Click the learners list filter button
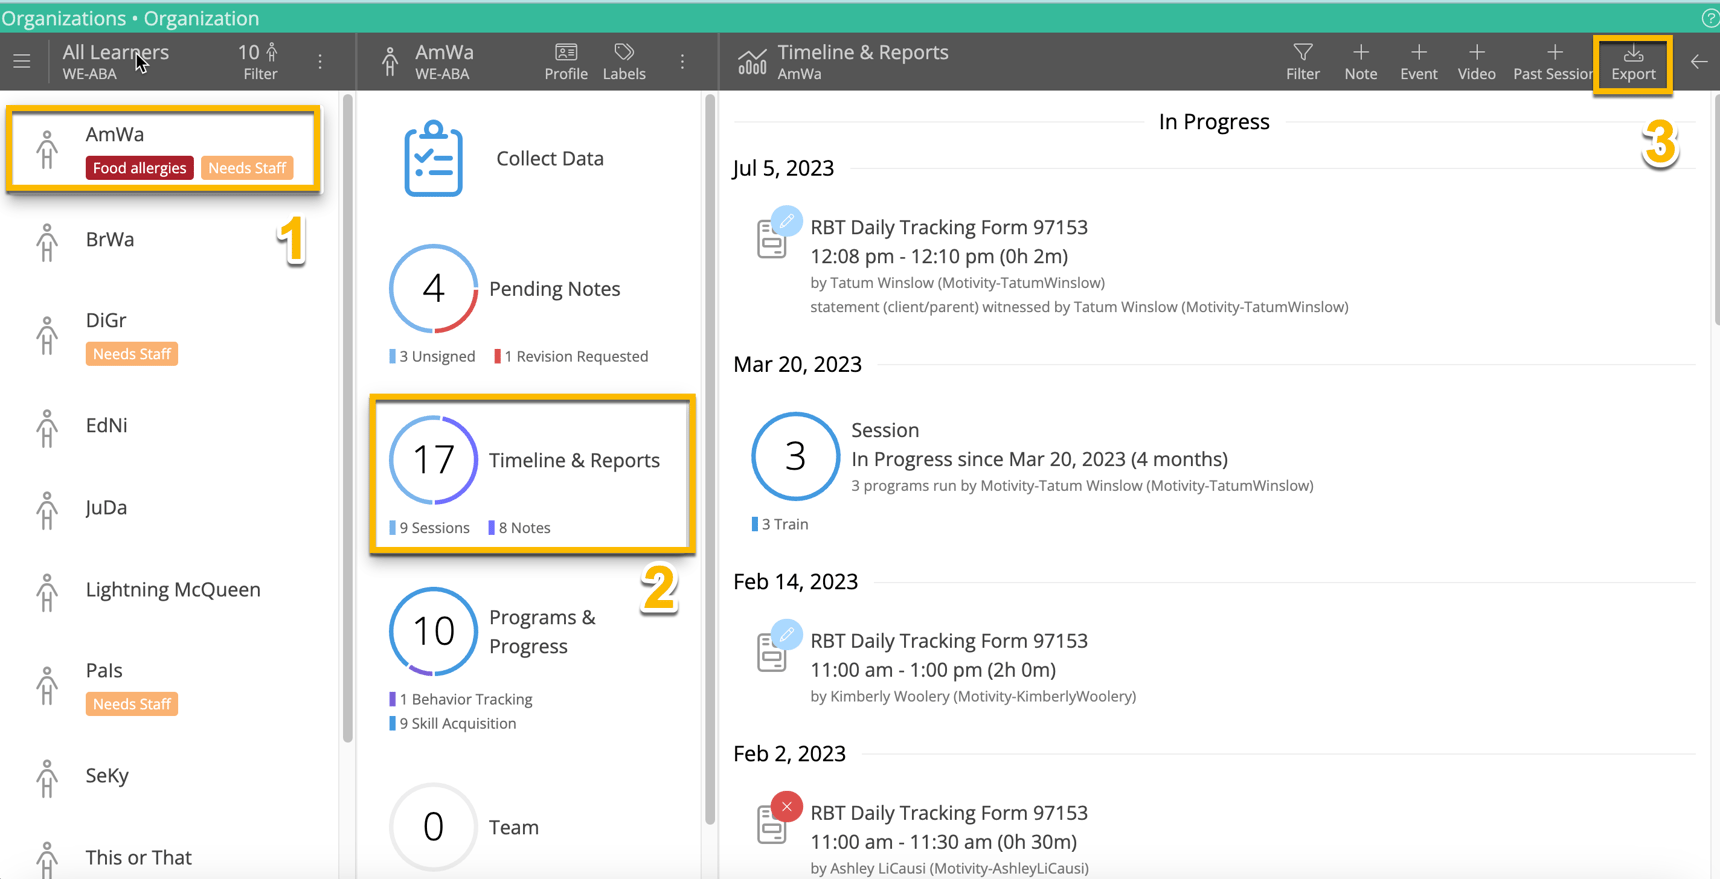This screenshot has width=1720, height=879. [260, 62]
